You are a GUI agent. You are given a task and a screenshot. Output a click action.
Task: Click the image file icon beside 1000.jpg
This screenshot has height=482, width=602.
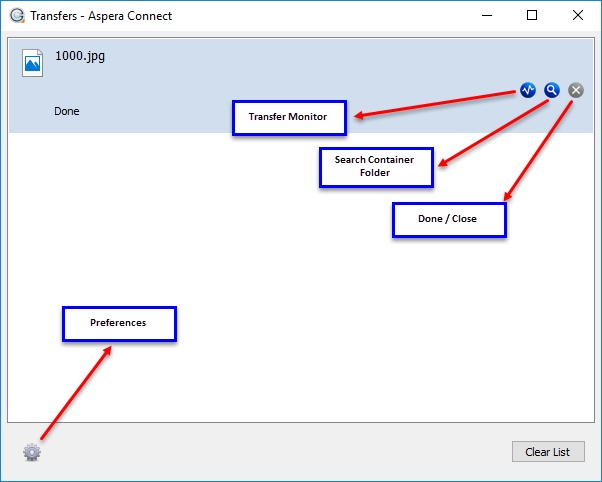(32, 62)
